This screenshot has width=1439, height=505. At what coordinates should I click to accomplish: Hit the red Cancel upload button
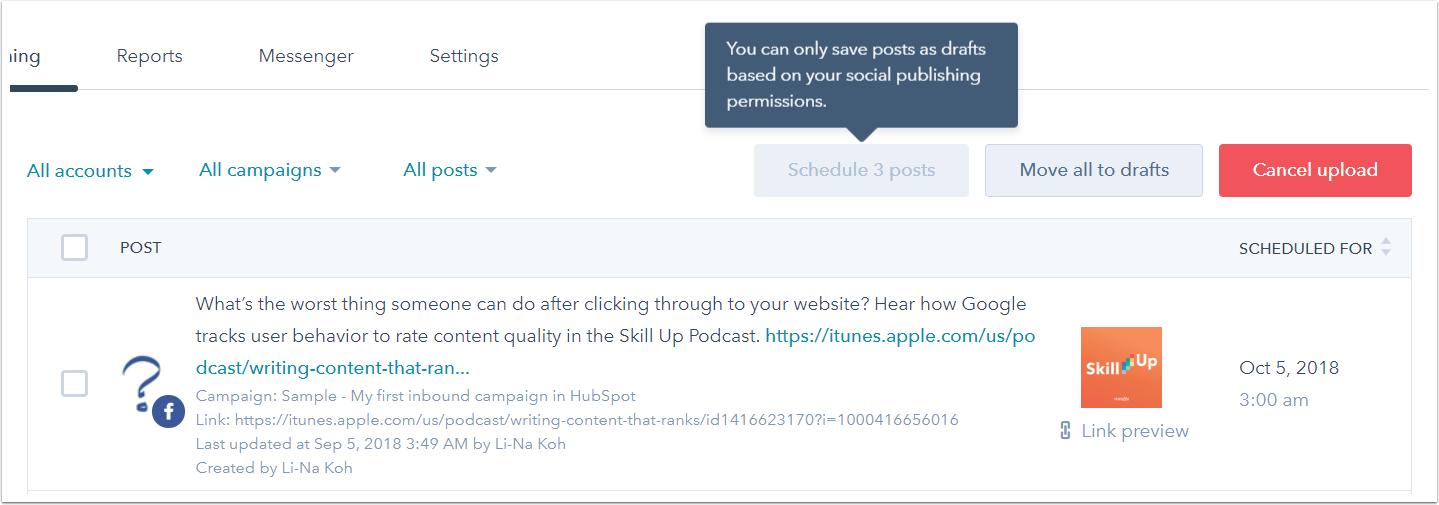click(1314, 170)
